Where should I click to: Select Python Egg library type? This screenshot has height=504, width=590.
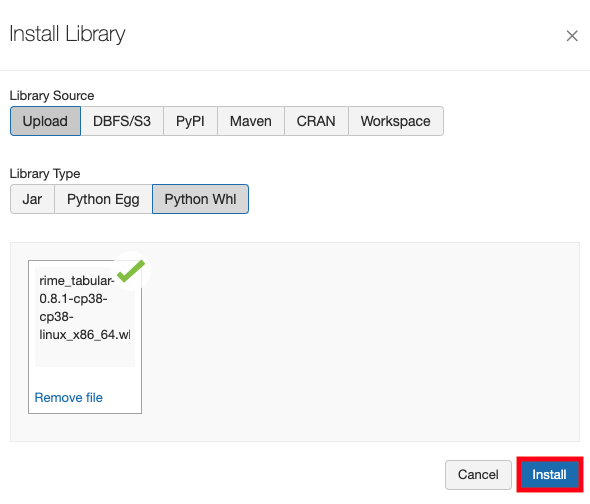[103, 199]
